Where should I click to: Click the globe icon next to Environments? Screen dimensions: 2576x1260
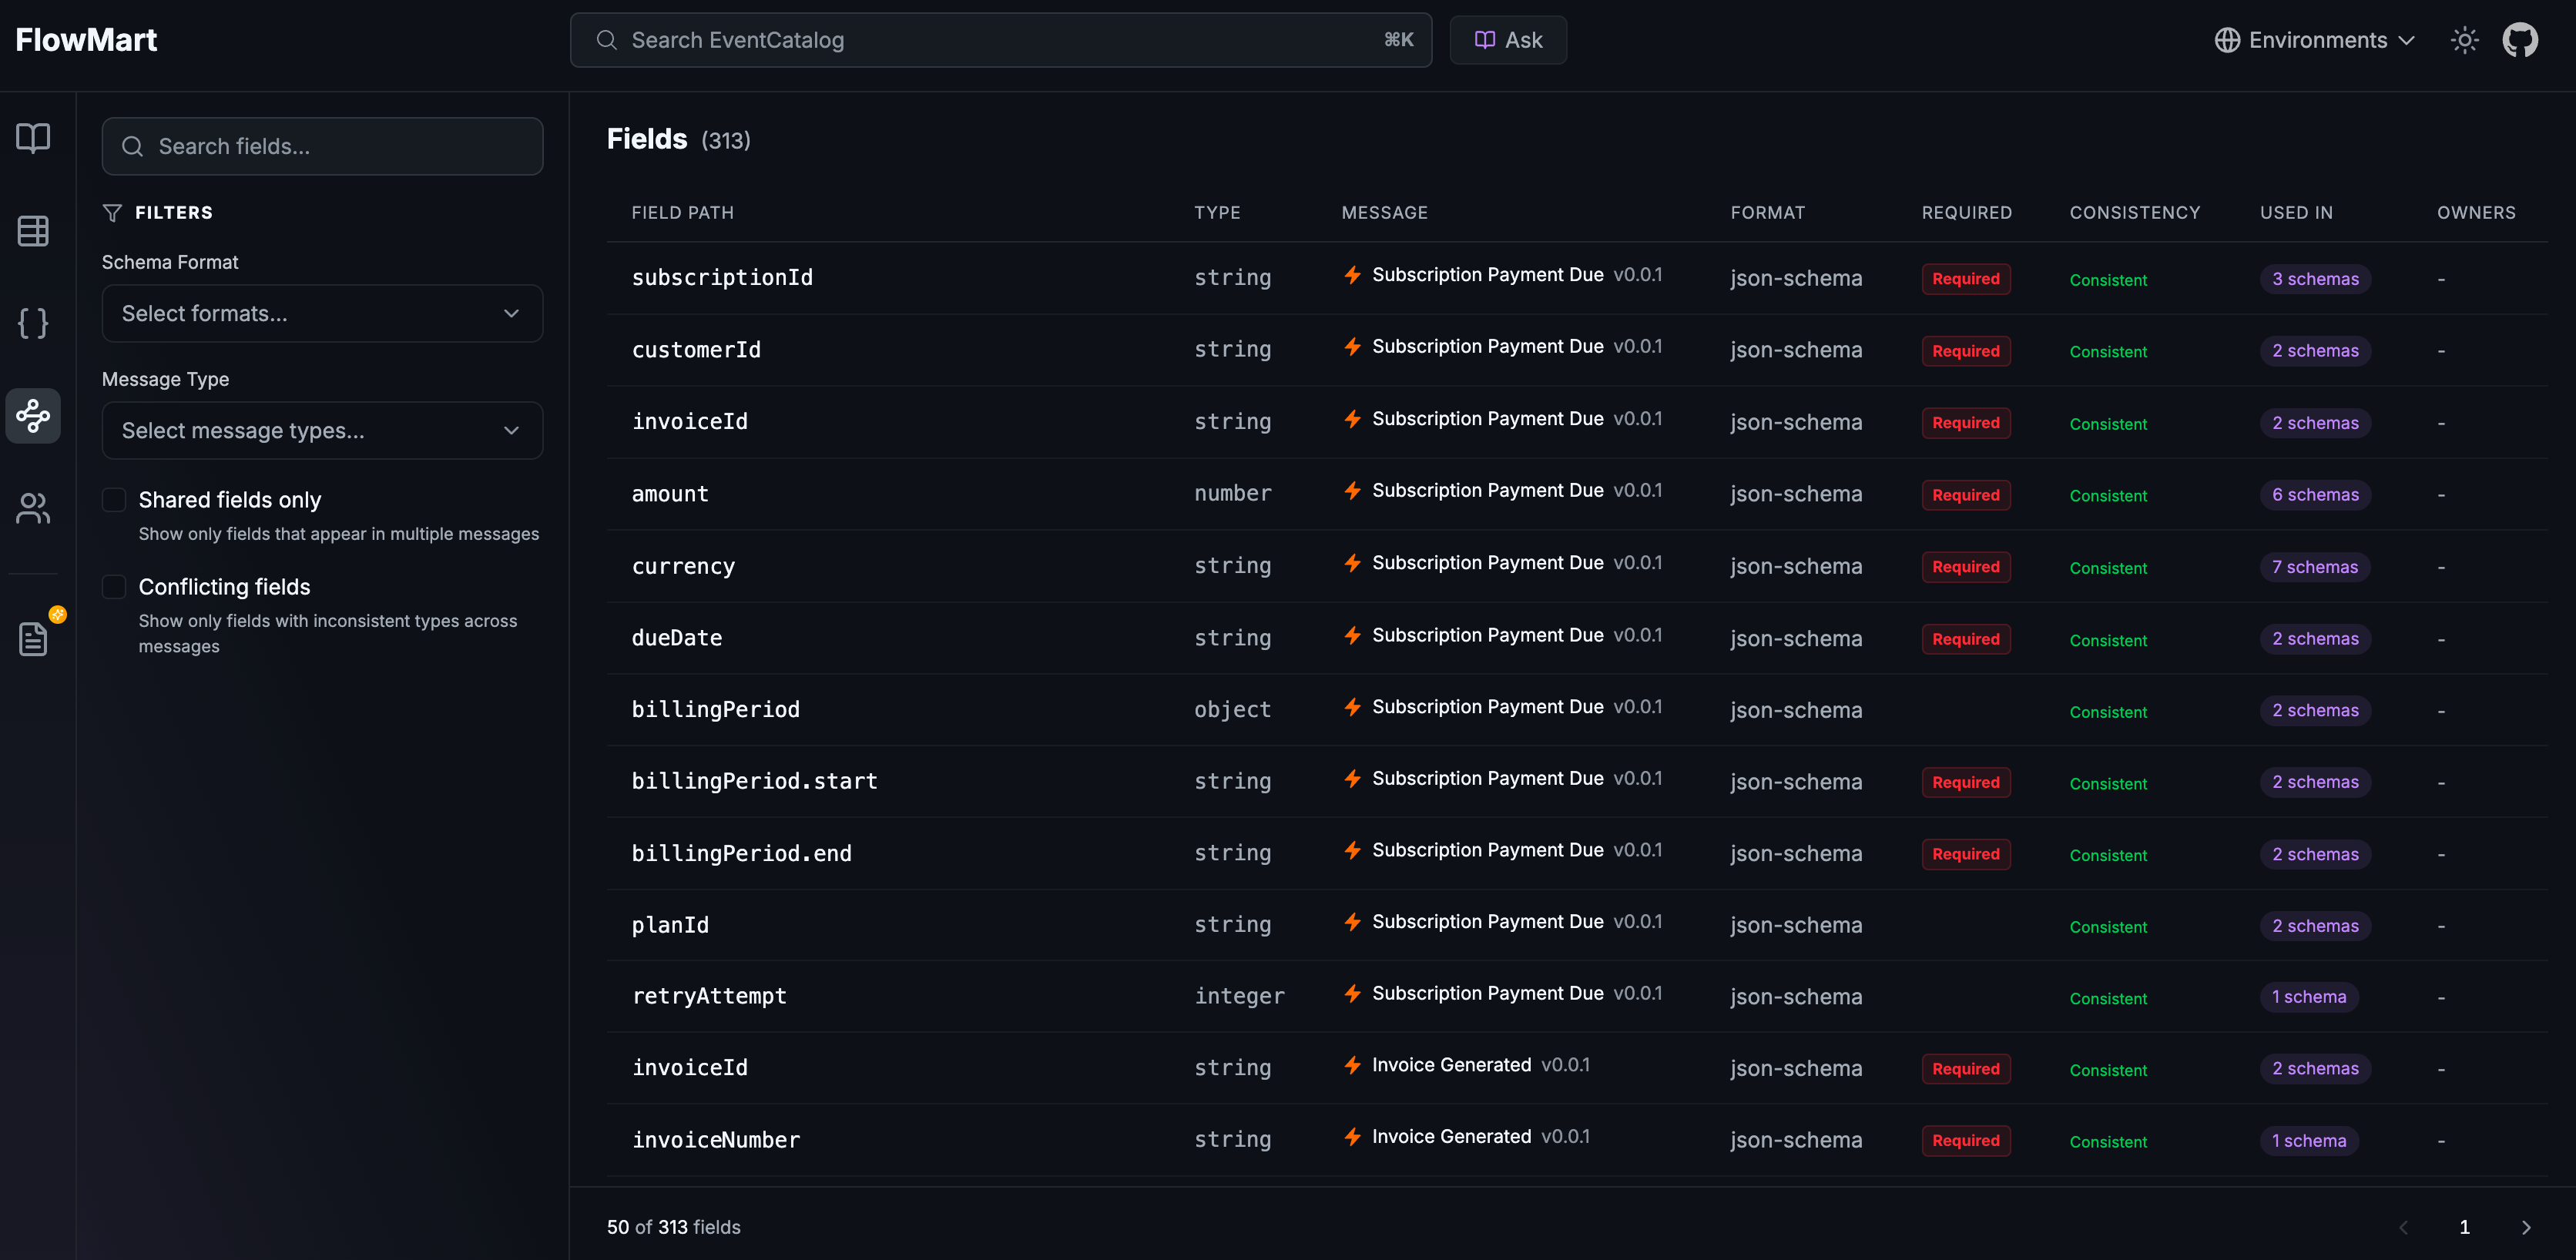(2227, 40)
